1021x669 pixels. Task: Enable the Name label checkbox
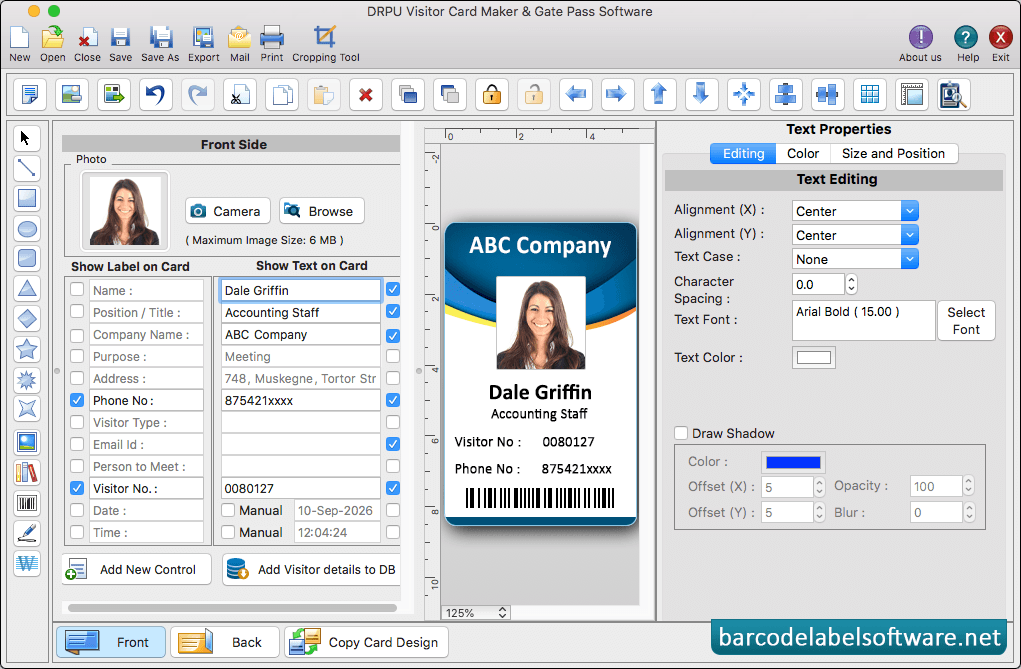77,289
